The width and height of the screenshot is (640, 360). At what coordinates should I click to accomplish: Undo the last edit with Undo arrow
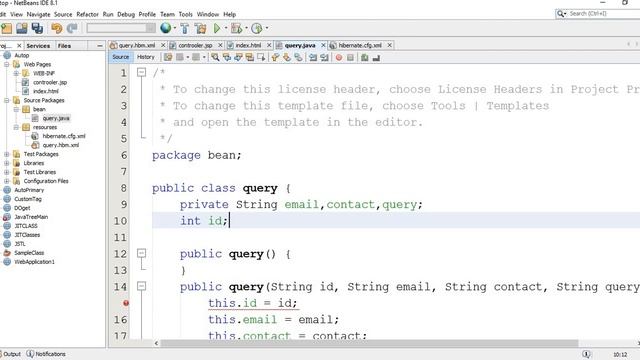coord(56,28)
